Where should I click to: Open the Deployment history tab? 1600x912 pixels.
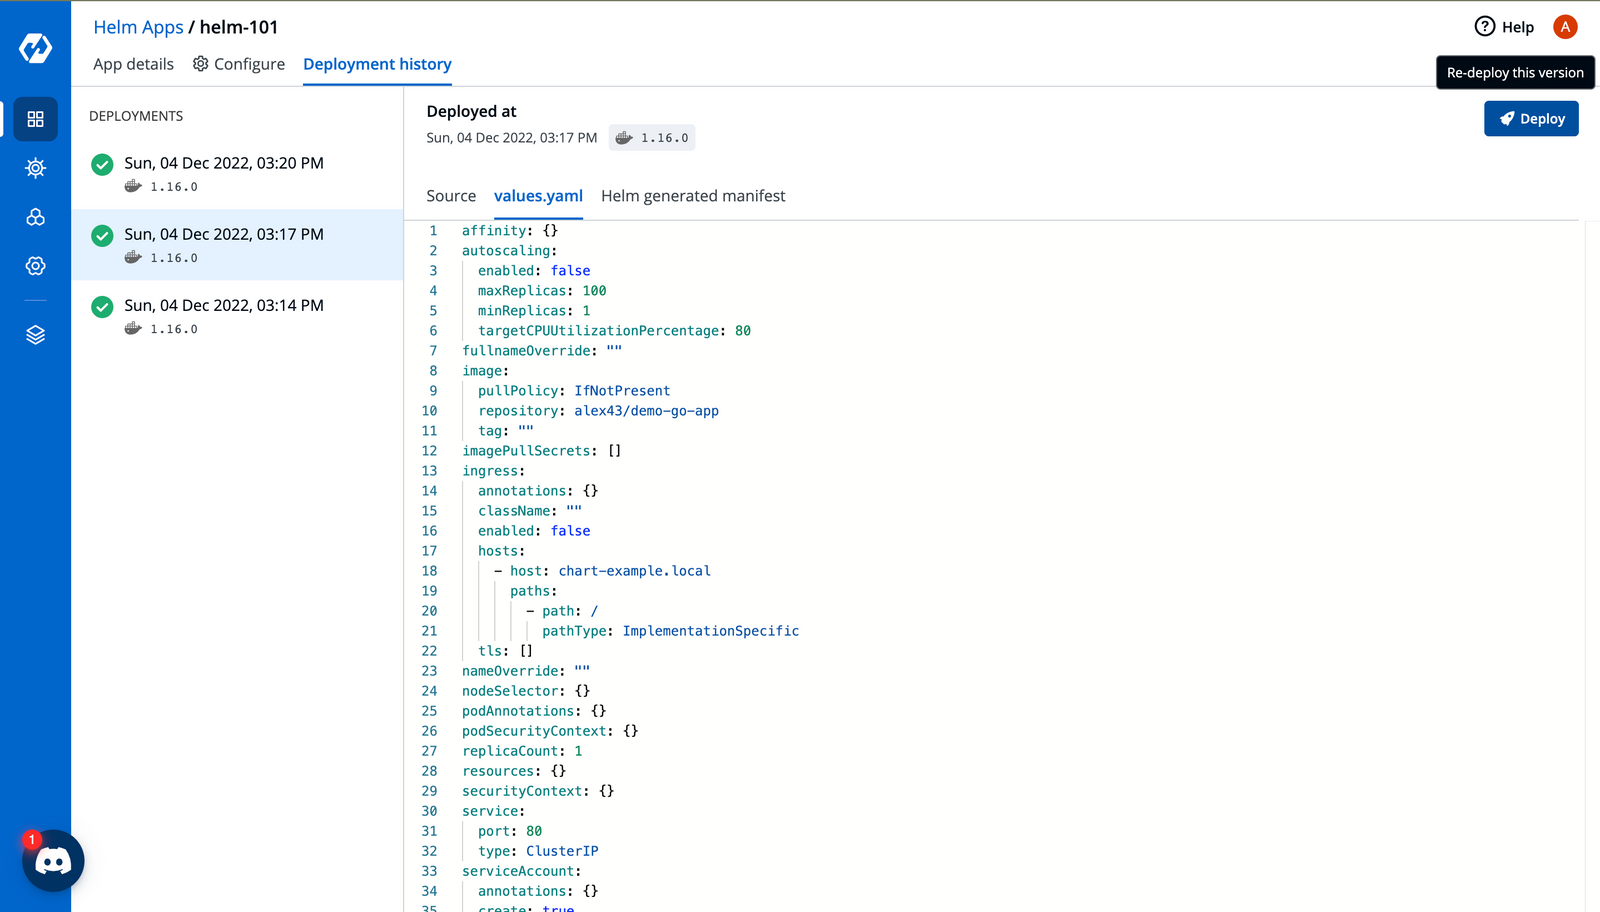coord(377,64)
